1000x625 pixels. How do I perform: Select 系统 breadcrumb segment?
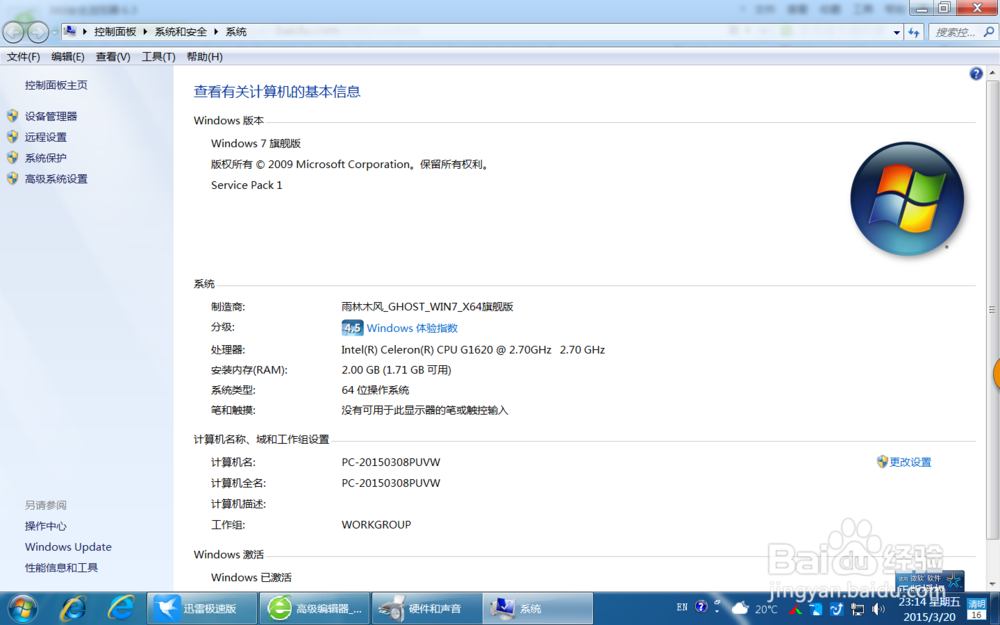coord(236,32)
